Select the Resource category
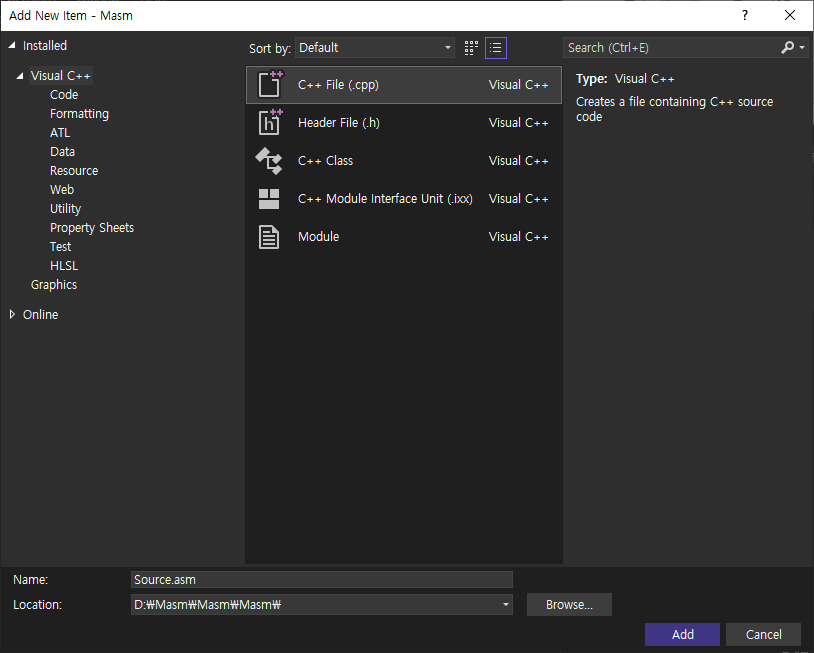This screenshot has height=653, width=814. point(74,171)
